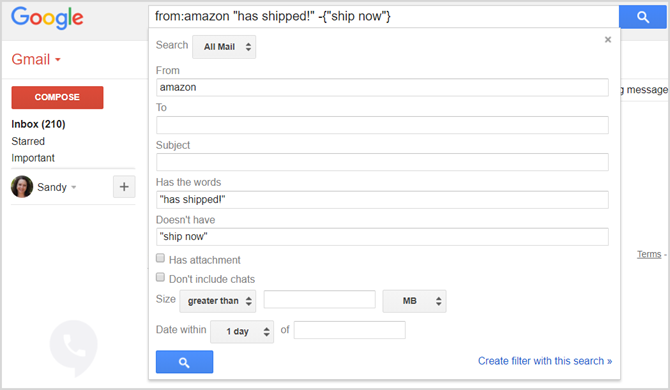Click the Google logo
Viewport: 670px width, 390px height.
tap(47, 18)
